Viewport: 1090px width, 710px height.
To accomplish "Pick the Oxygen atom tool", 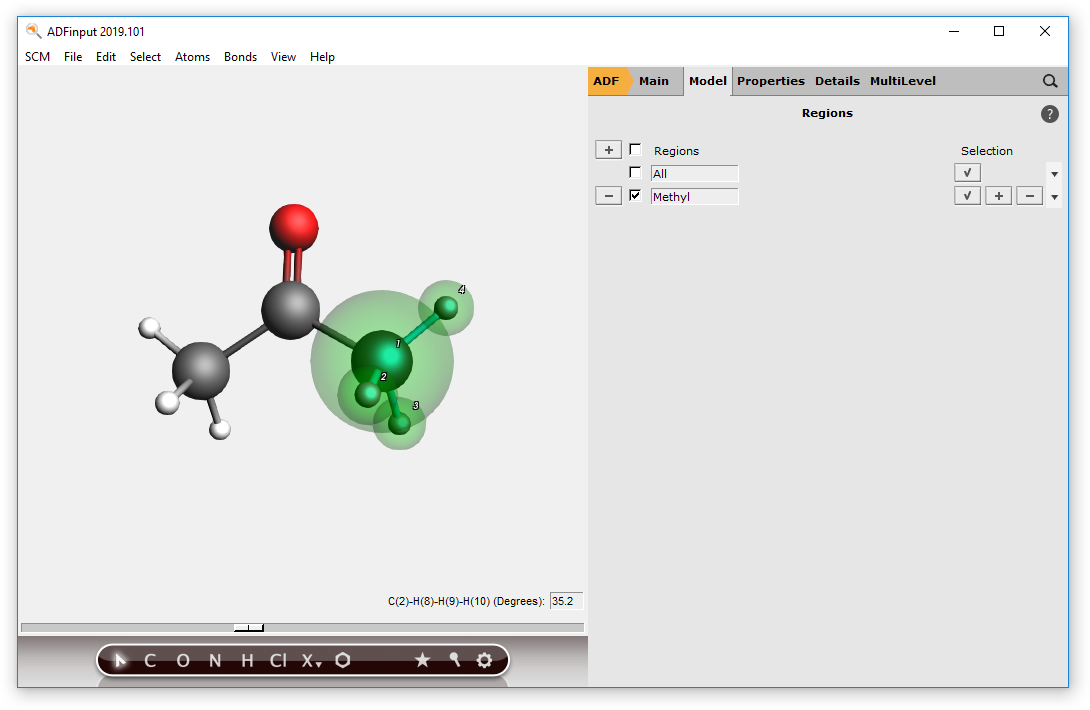I will pyautogui.click(x=183, y=660).
